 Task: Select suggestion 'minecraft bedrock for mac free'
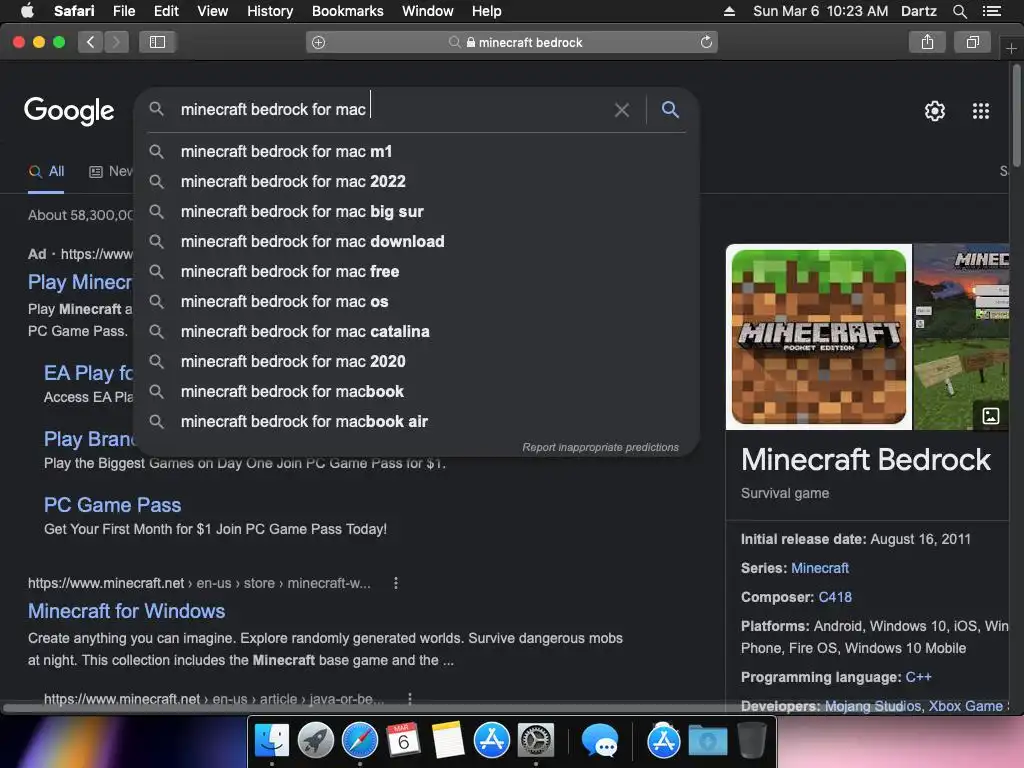click(417, 272)
